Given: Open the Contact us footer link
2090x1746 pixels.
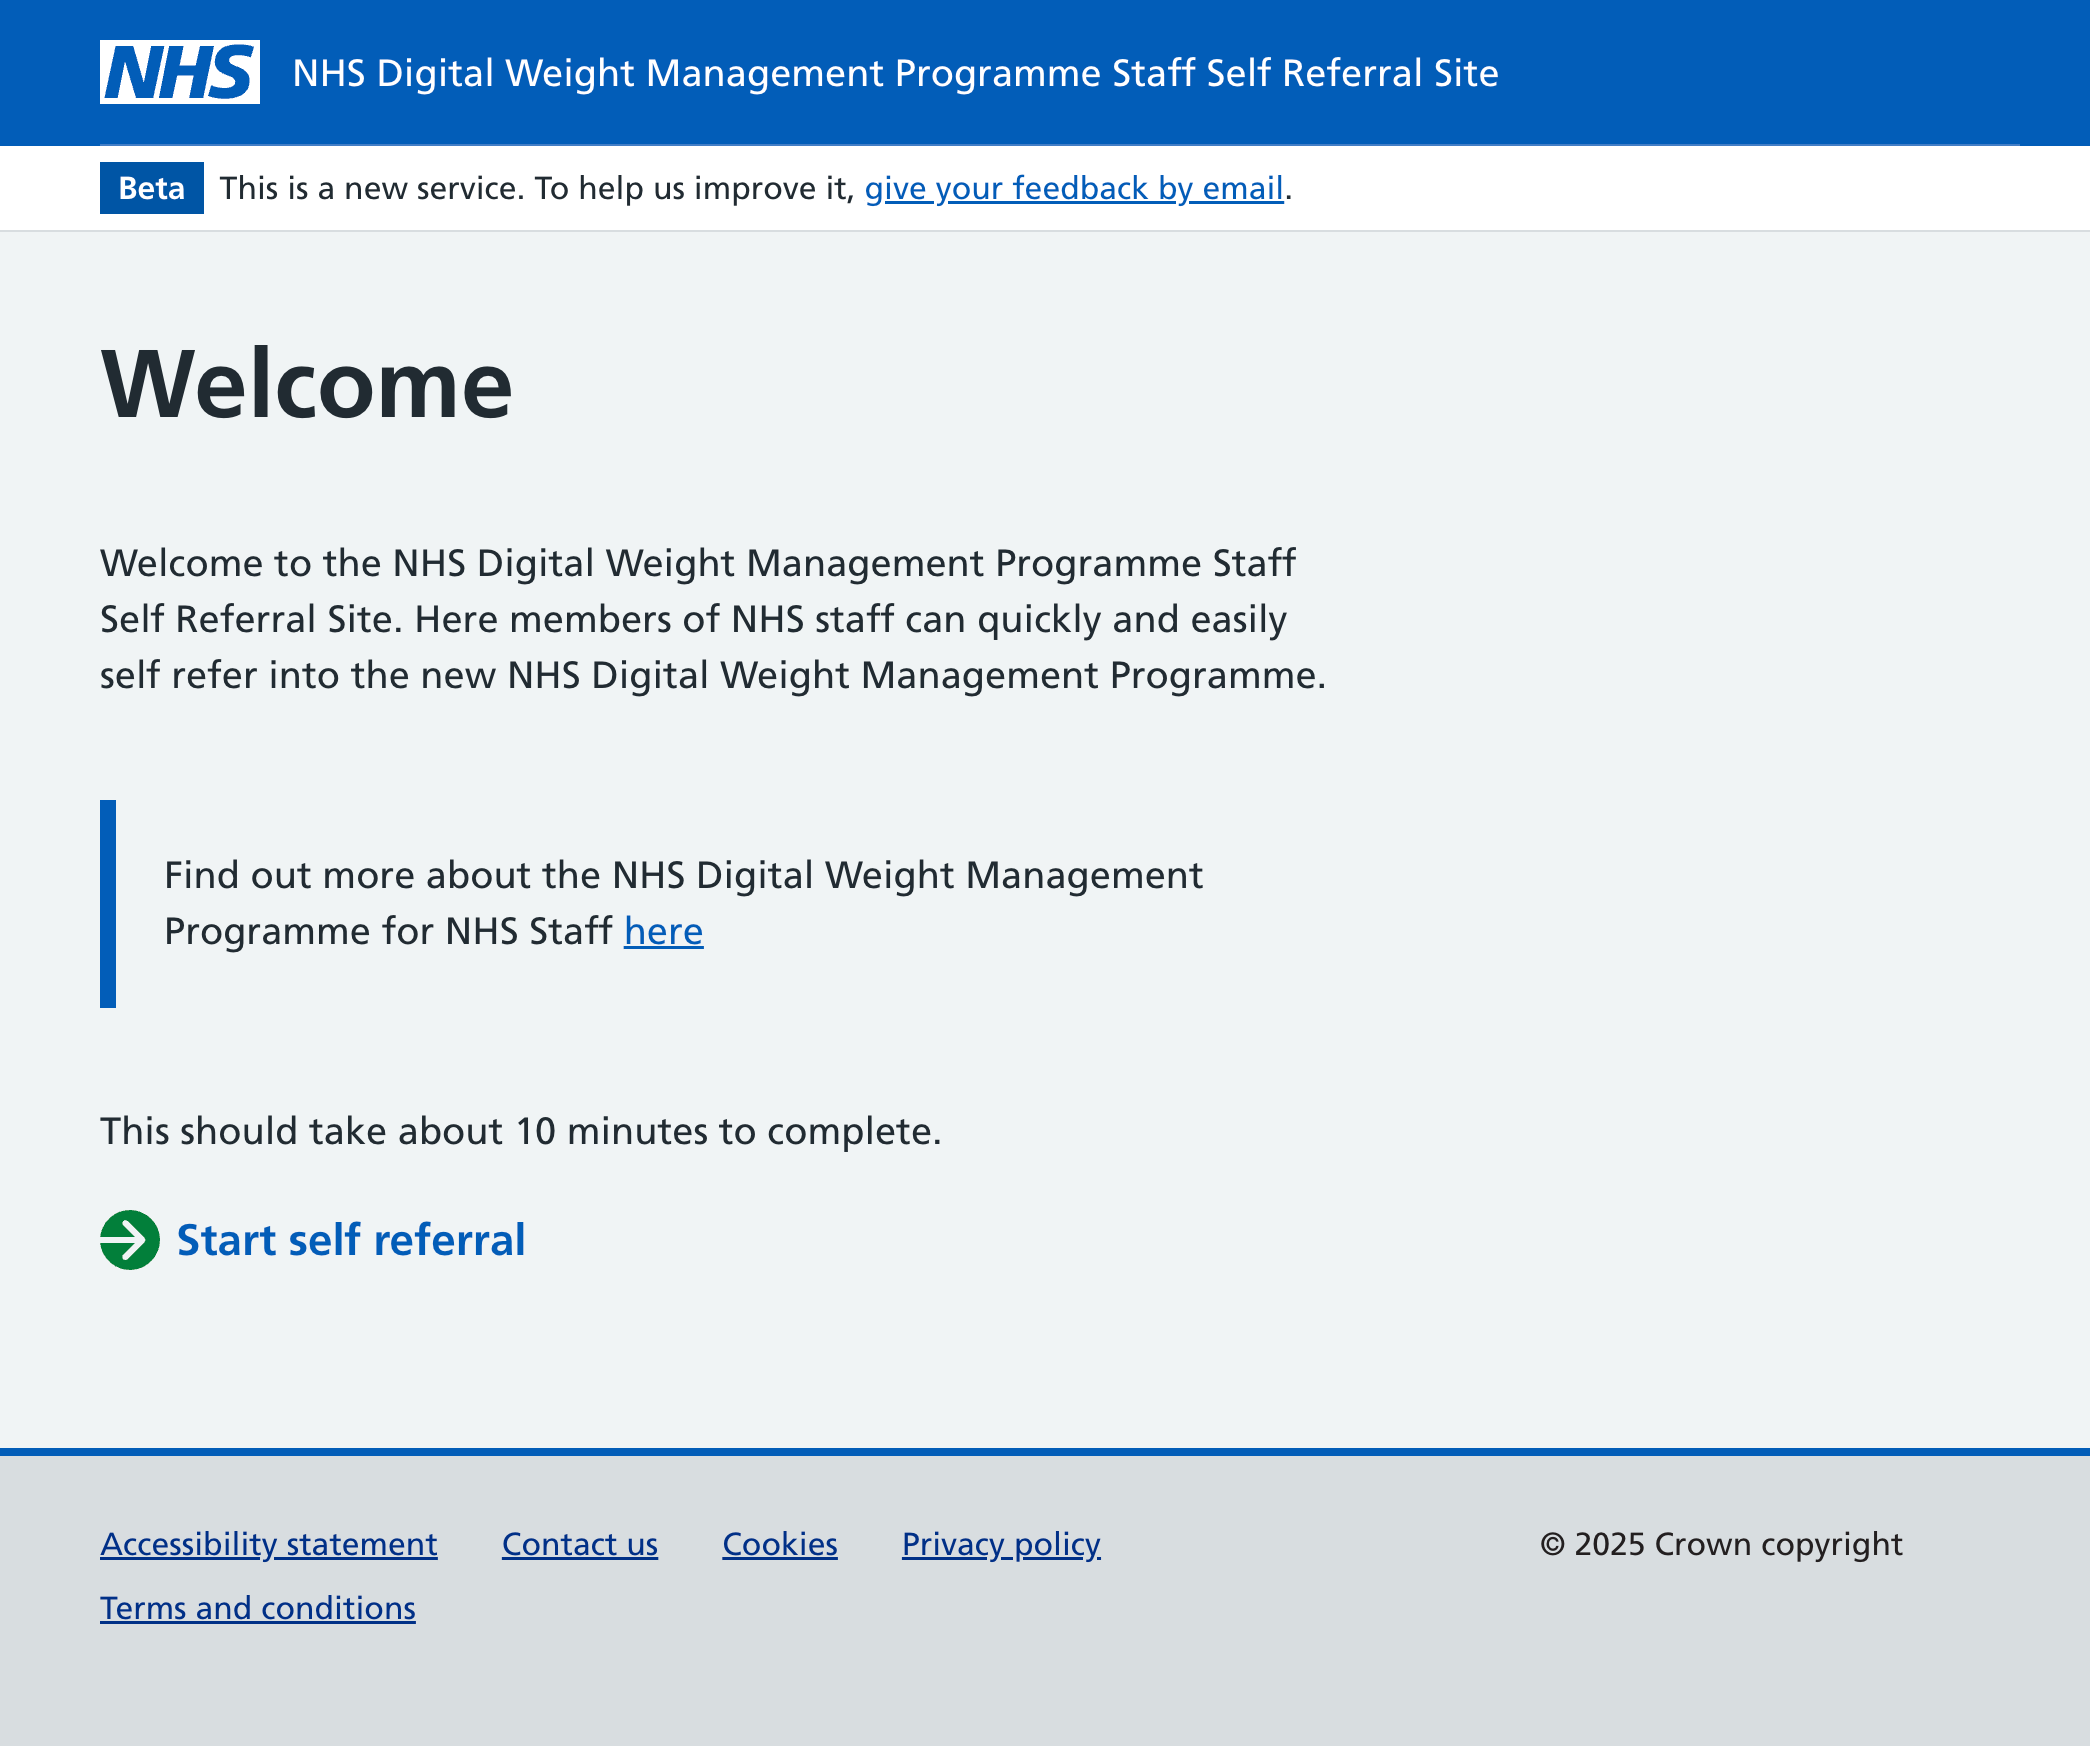Looking at the screenshot, I should click(580, 1544).
